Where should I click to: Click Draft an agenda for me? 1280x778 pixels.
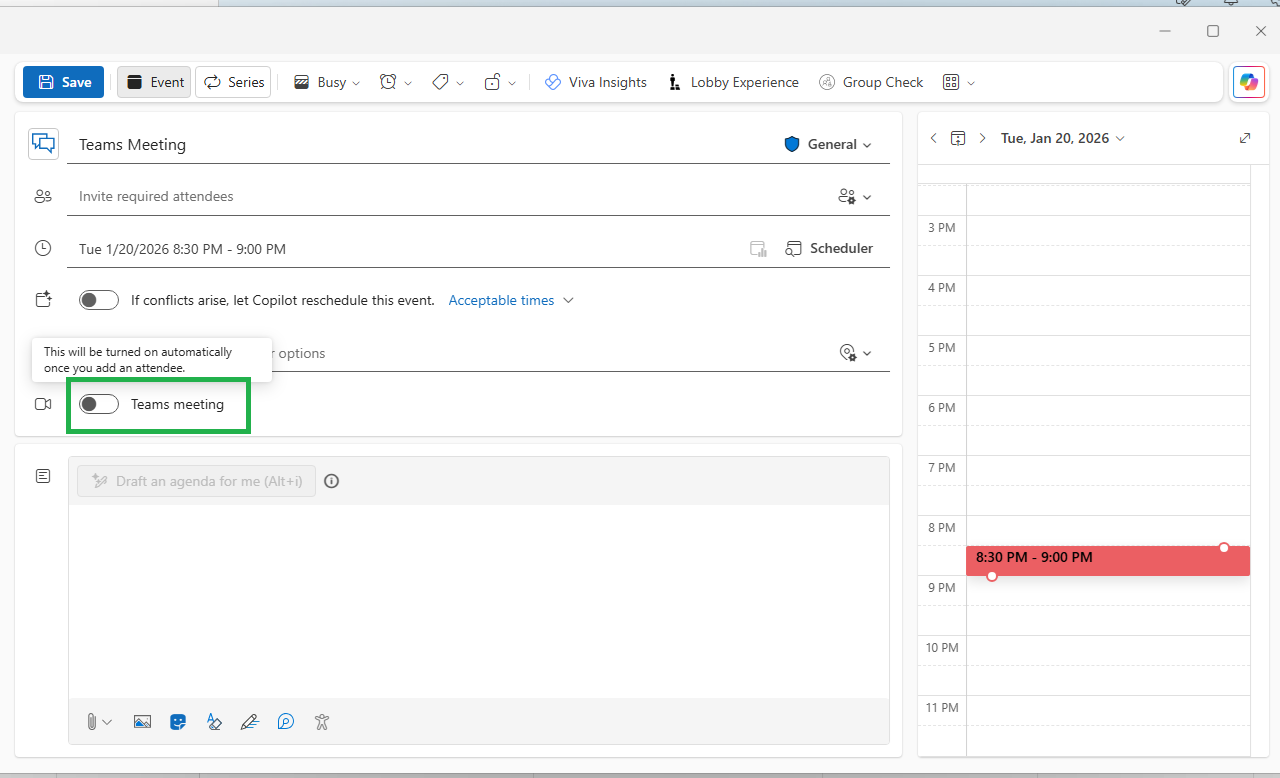pos(197,481)
